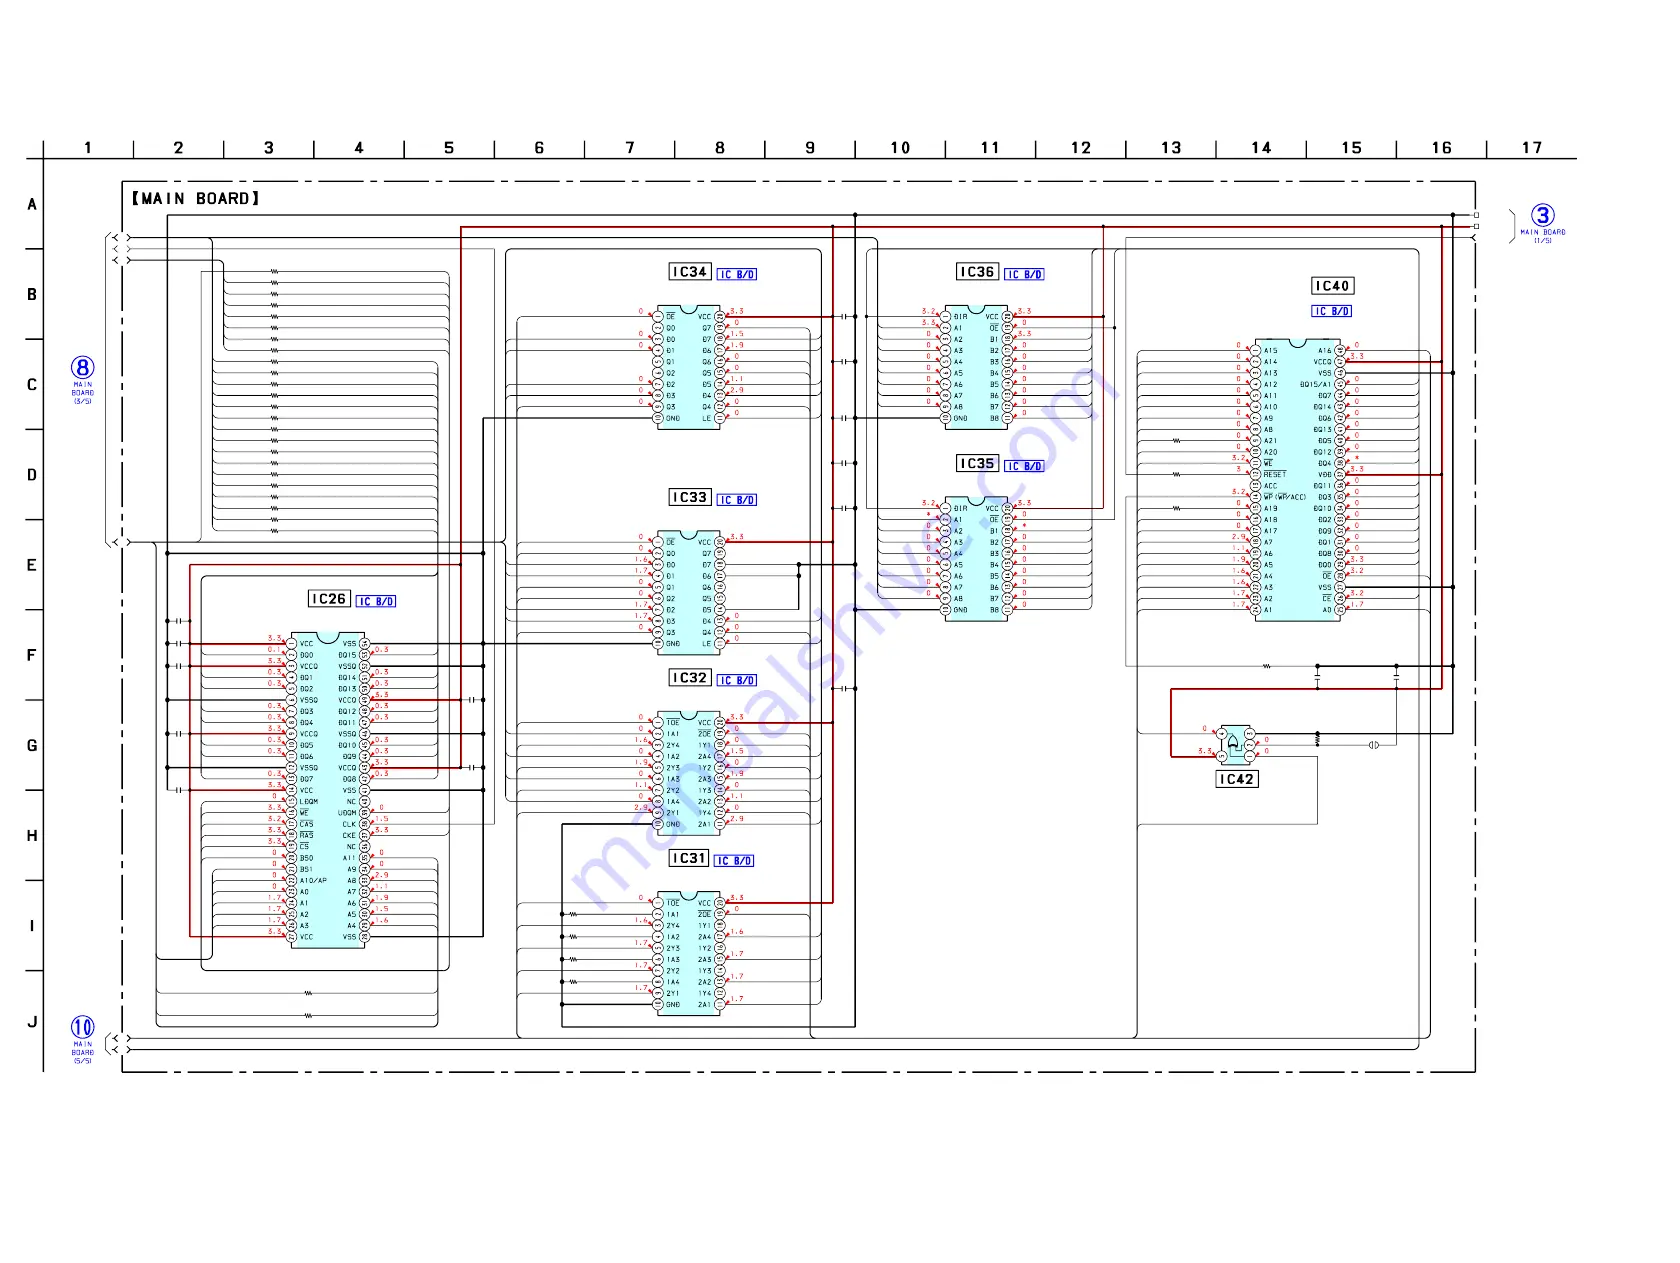Open the IC B/D link beside IC36
Screen dimensions: 1680x1263
point(1024,274)
